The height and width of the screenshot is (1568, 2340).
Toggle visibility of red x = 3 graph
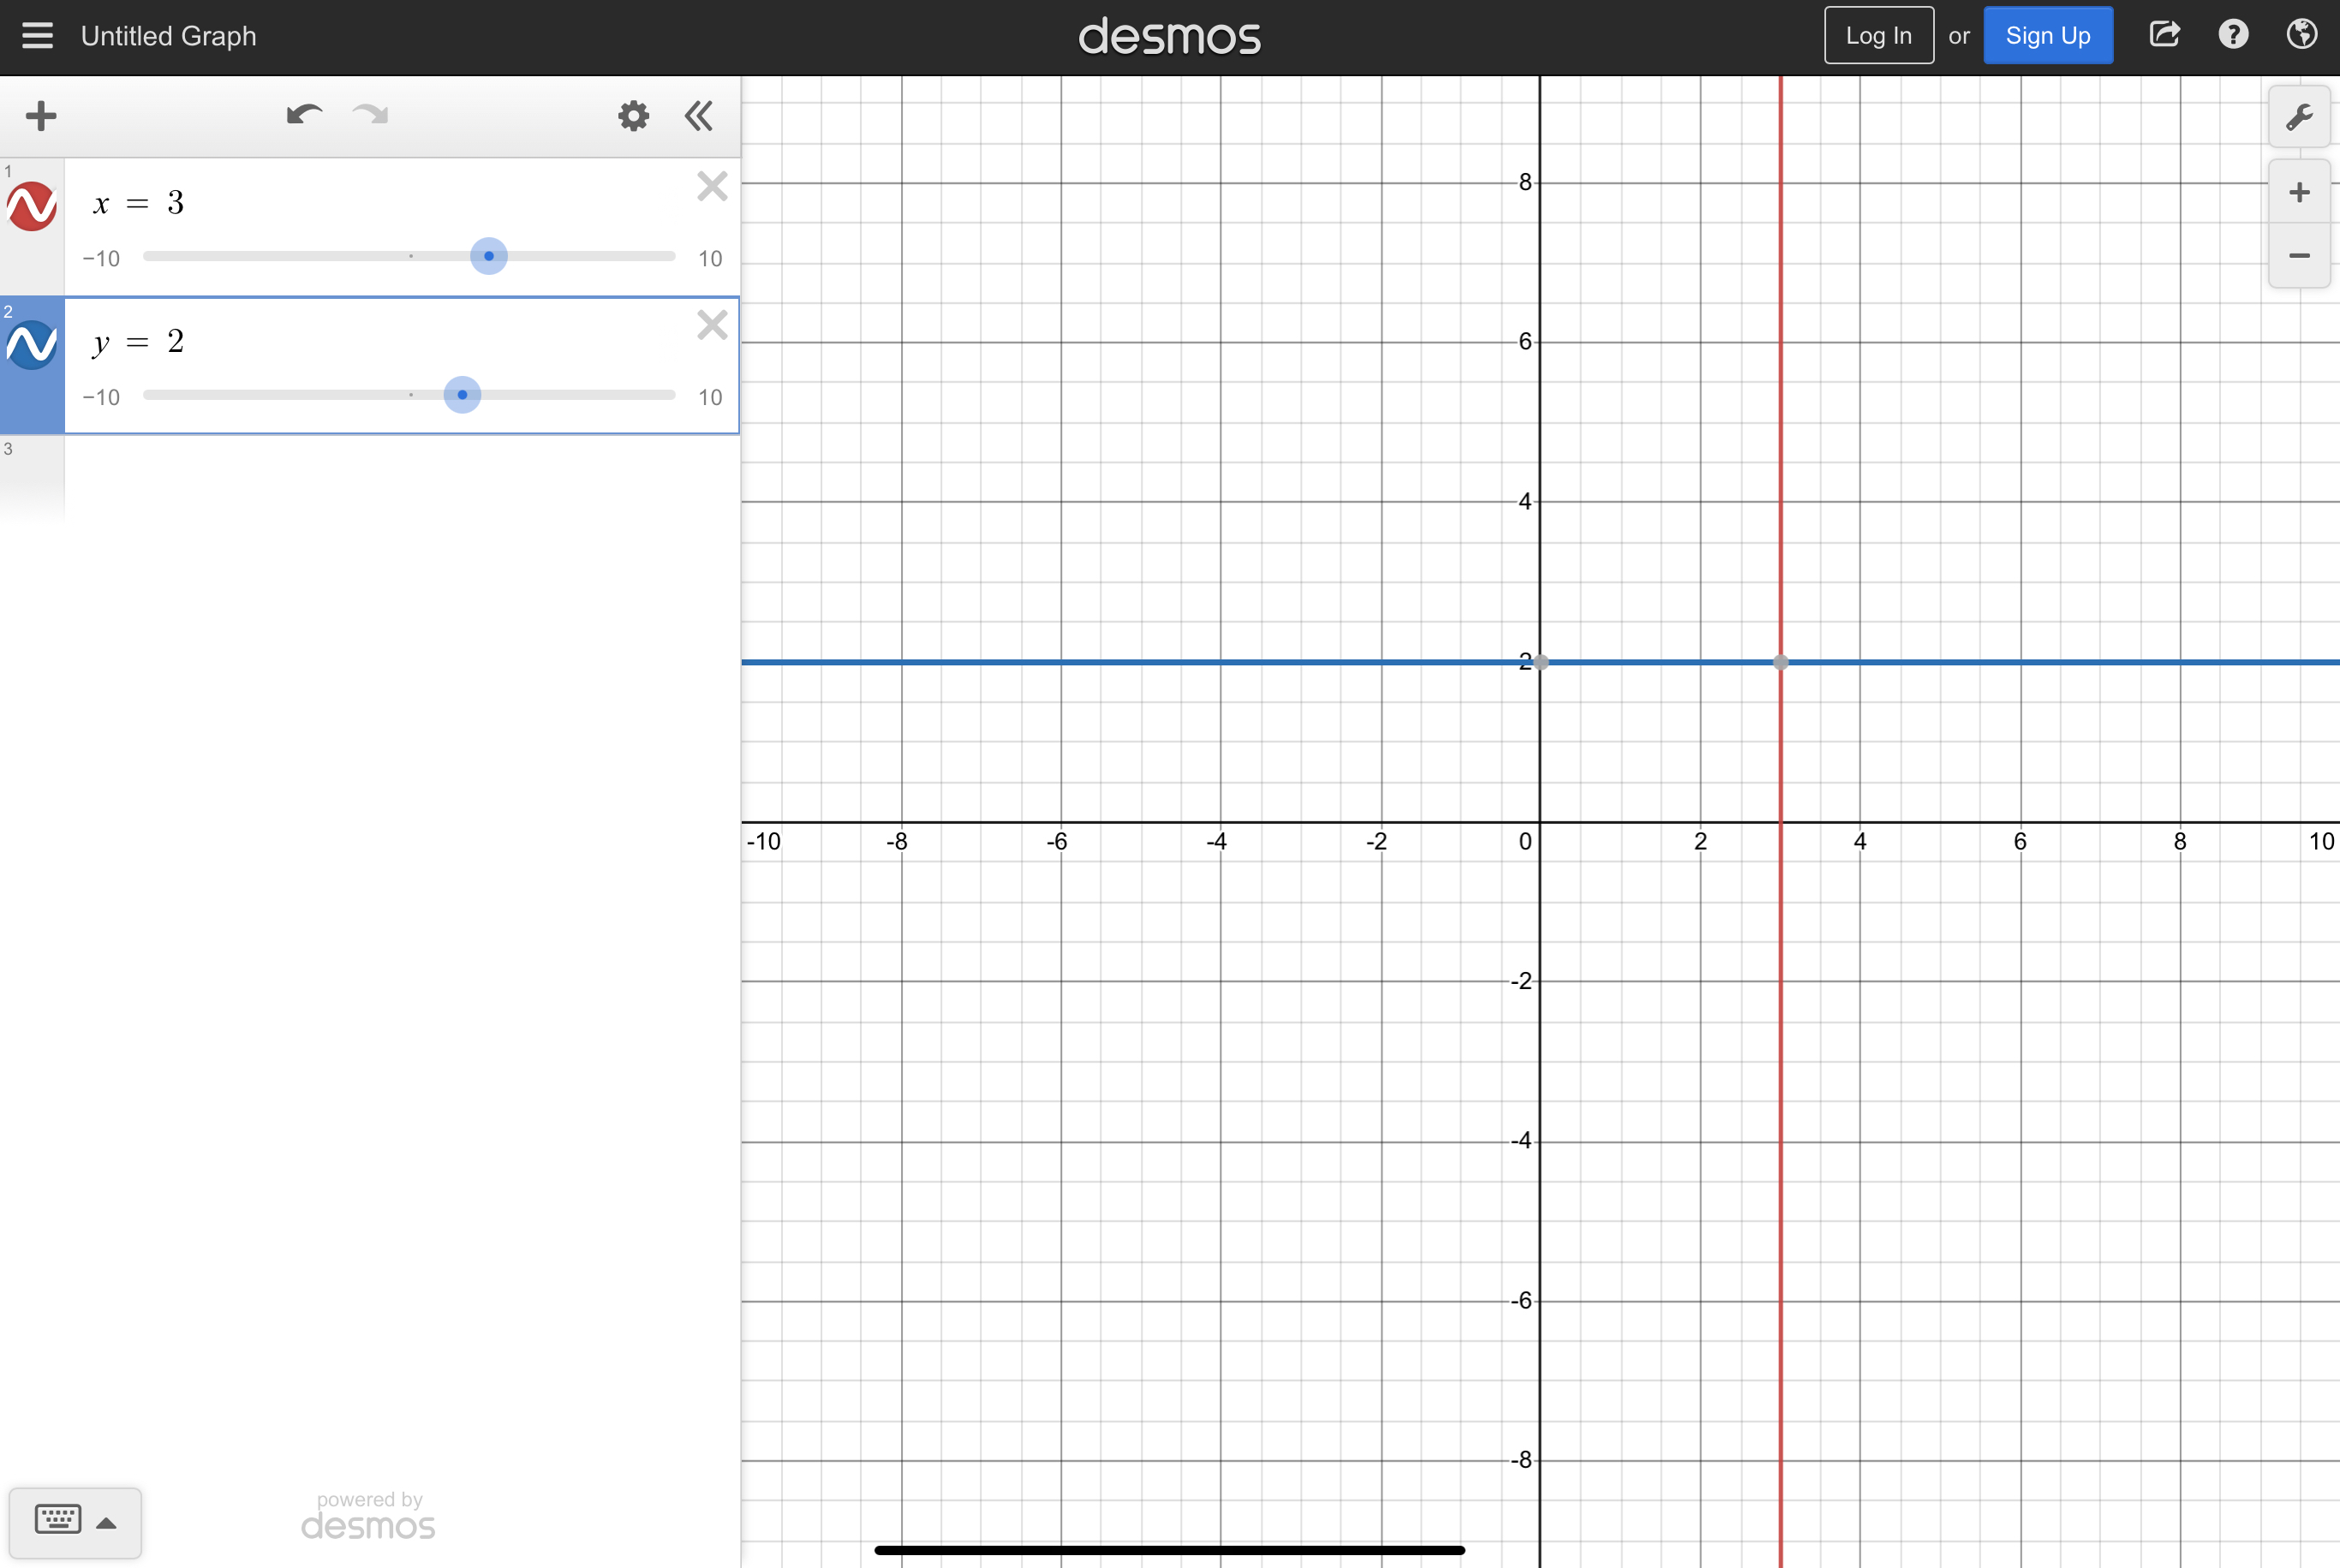(32, 206)
